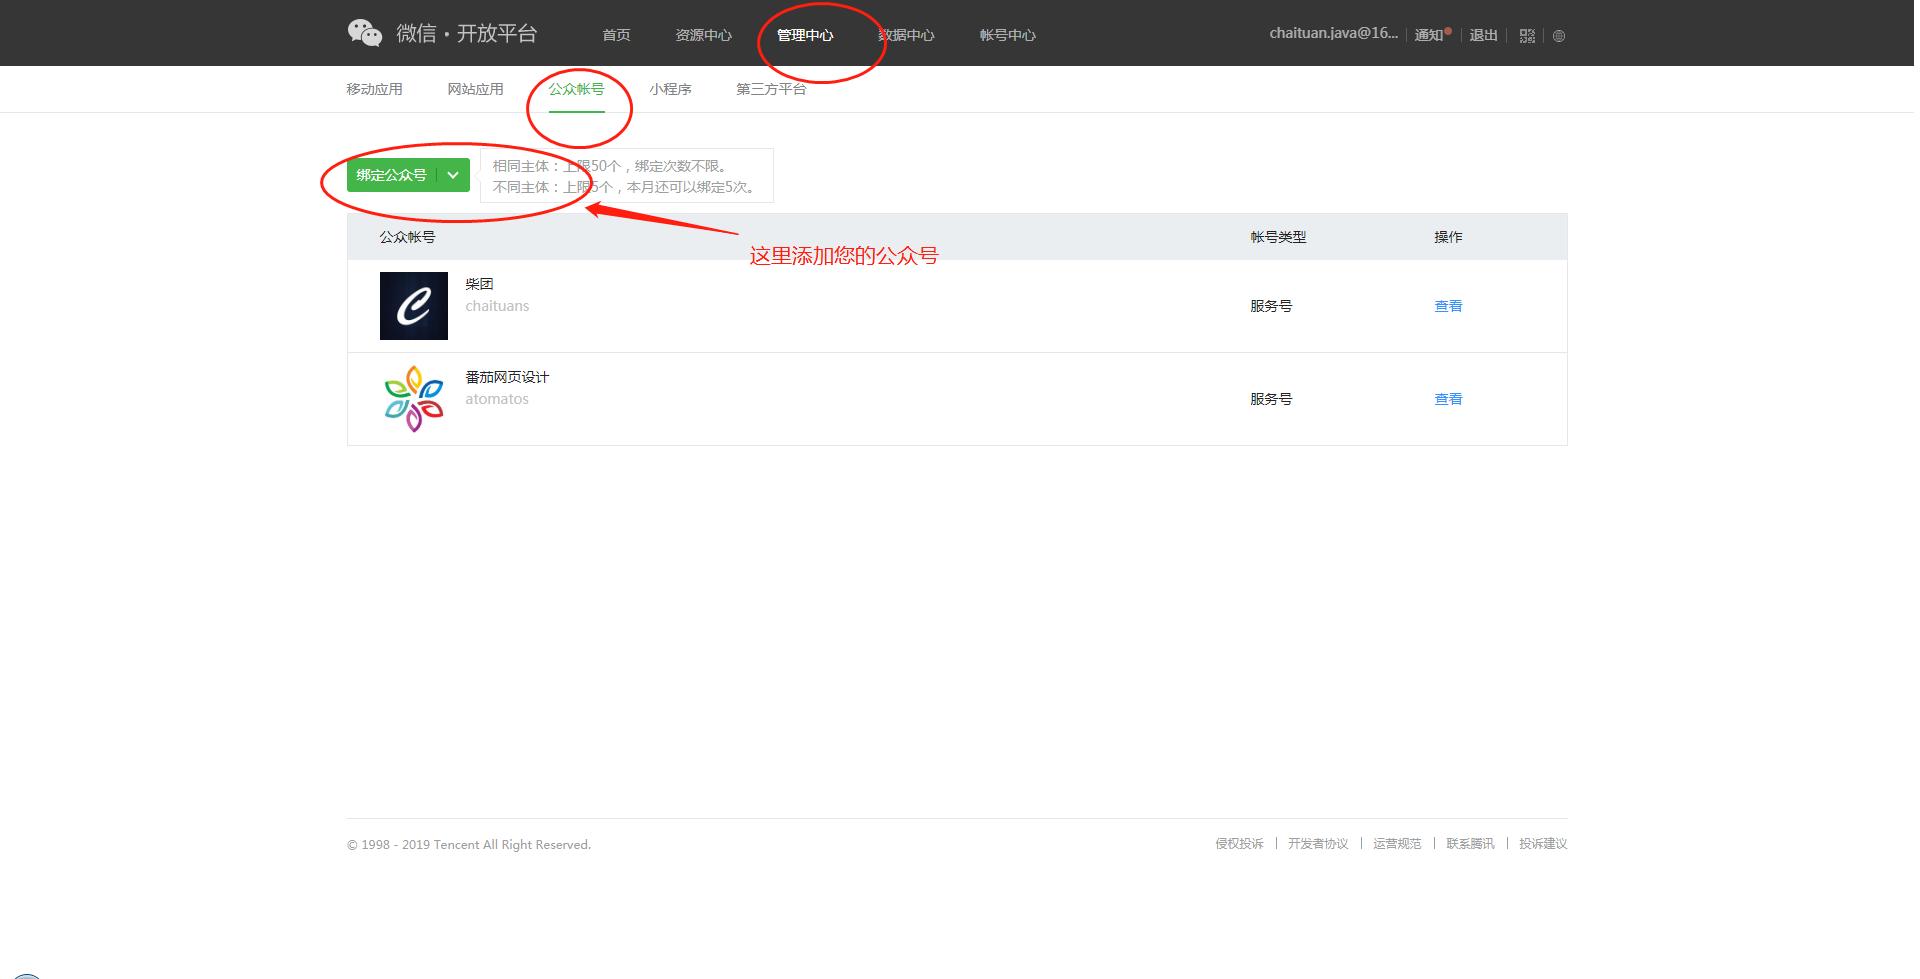Click 查看 link for 柴团 account
This screenshot has height=979, width=1920.
tap(1447, 306)
